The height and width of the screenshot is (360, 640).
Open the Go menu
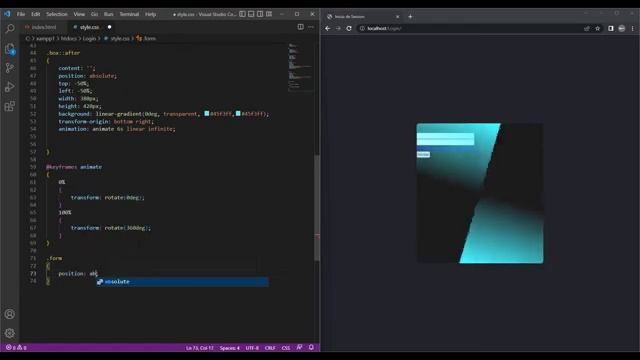94,14
